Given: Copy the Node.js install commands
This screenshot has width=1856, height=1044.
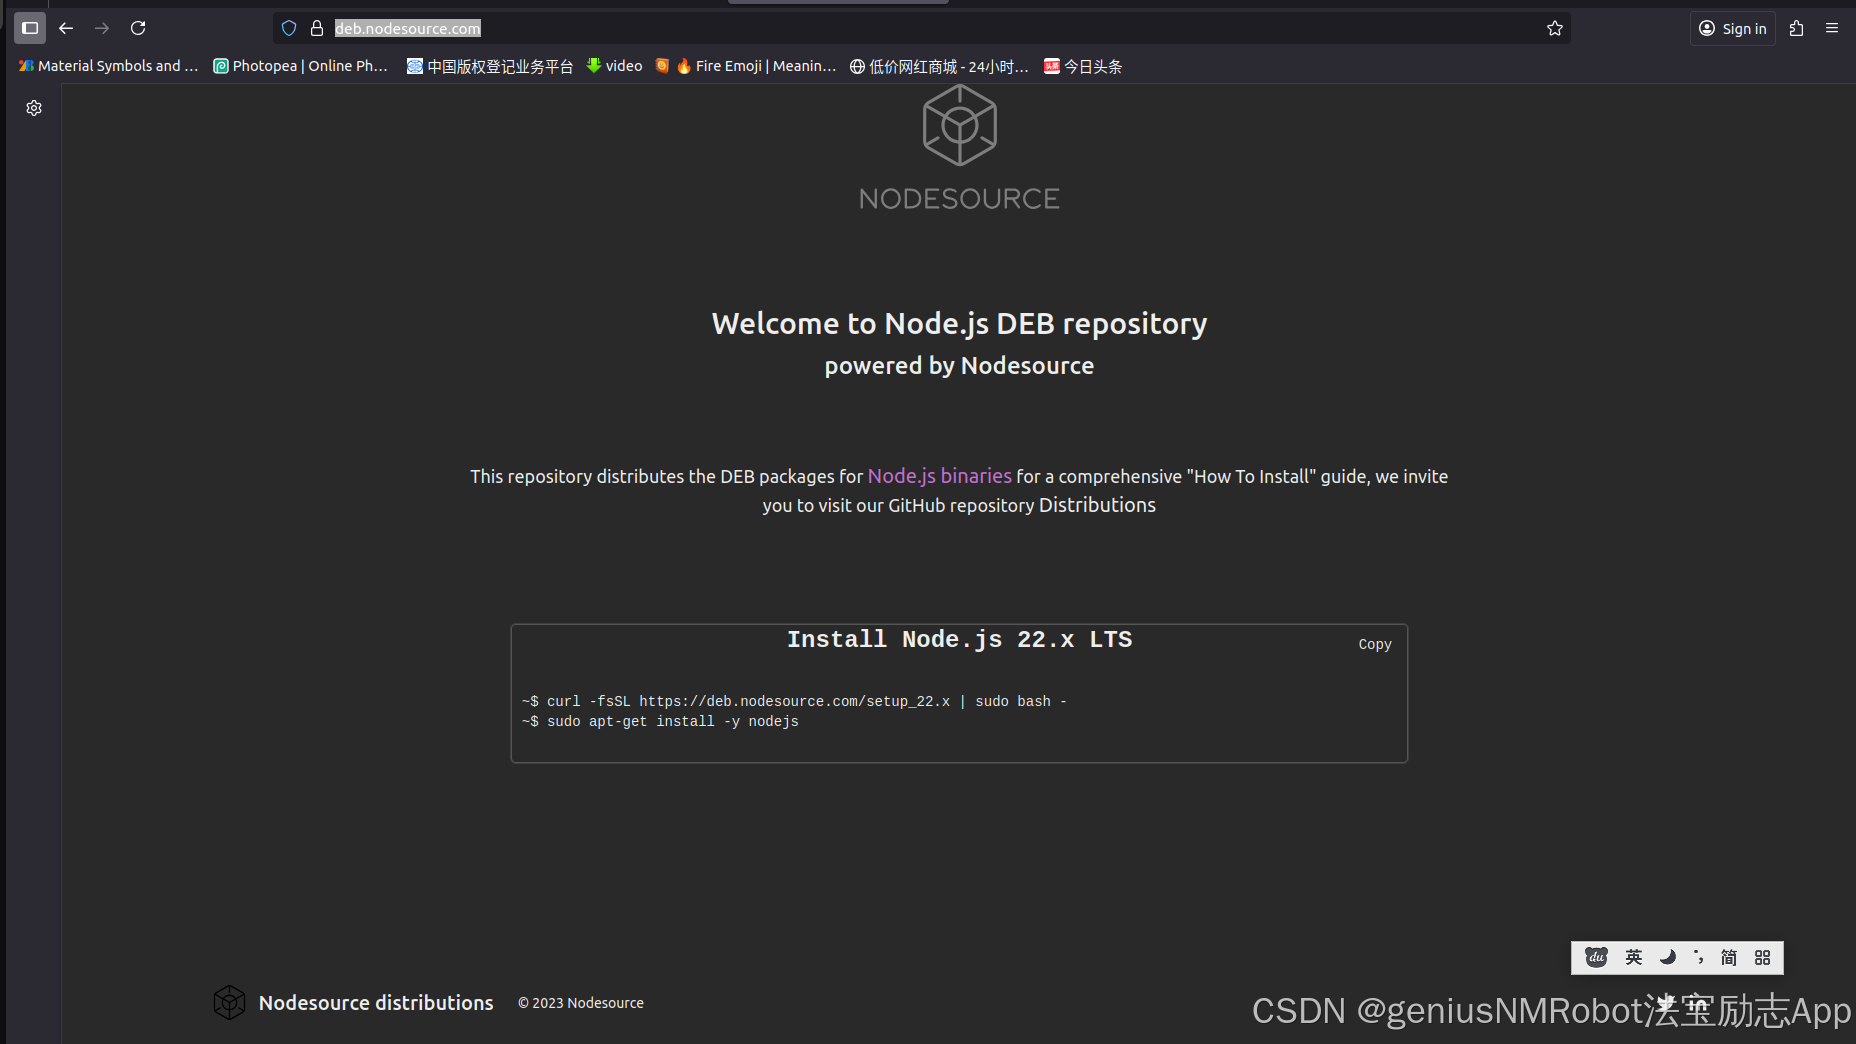Looking at the screenshot, I should 1375,644.
